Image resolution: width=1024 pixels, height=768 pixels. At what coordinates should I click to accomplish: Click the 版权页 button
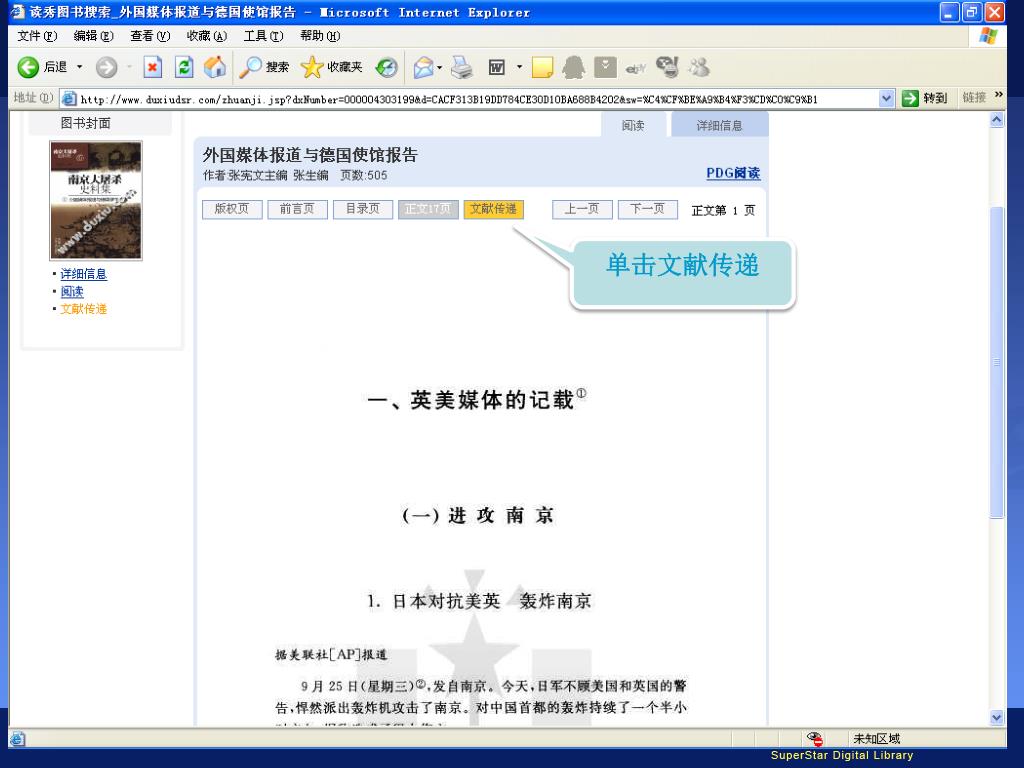tap(232, 209)
